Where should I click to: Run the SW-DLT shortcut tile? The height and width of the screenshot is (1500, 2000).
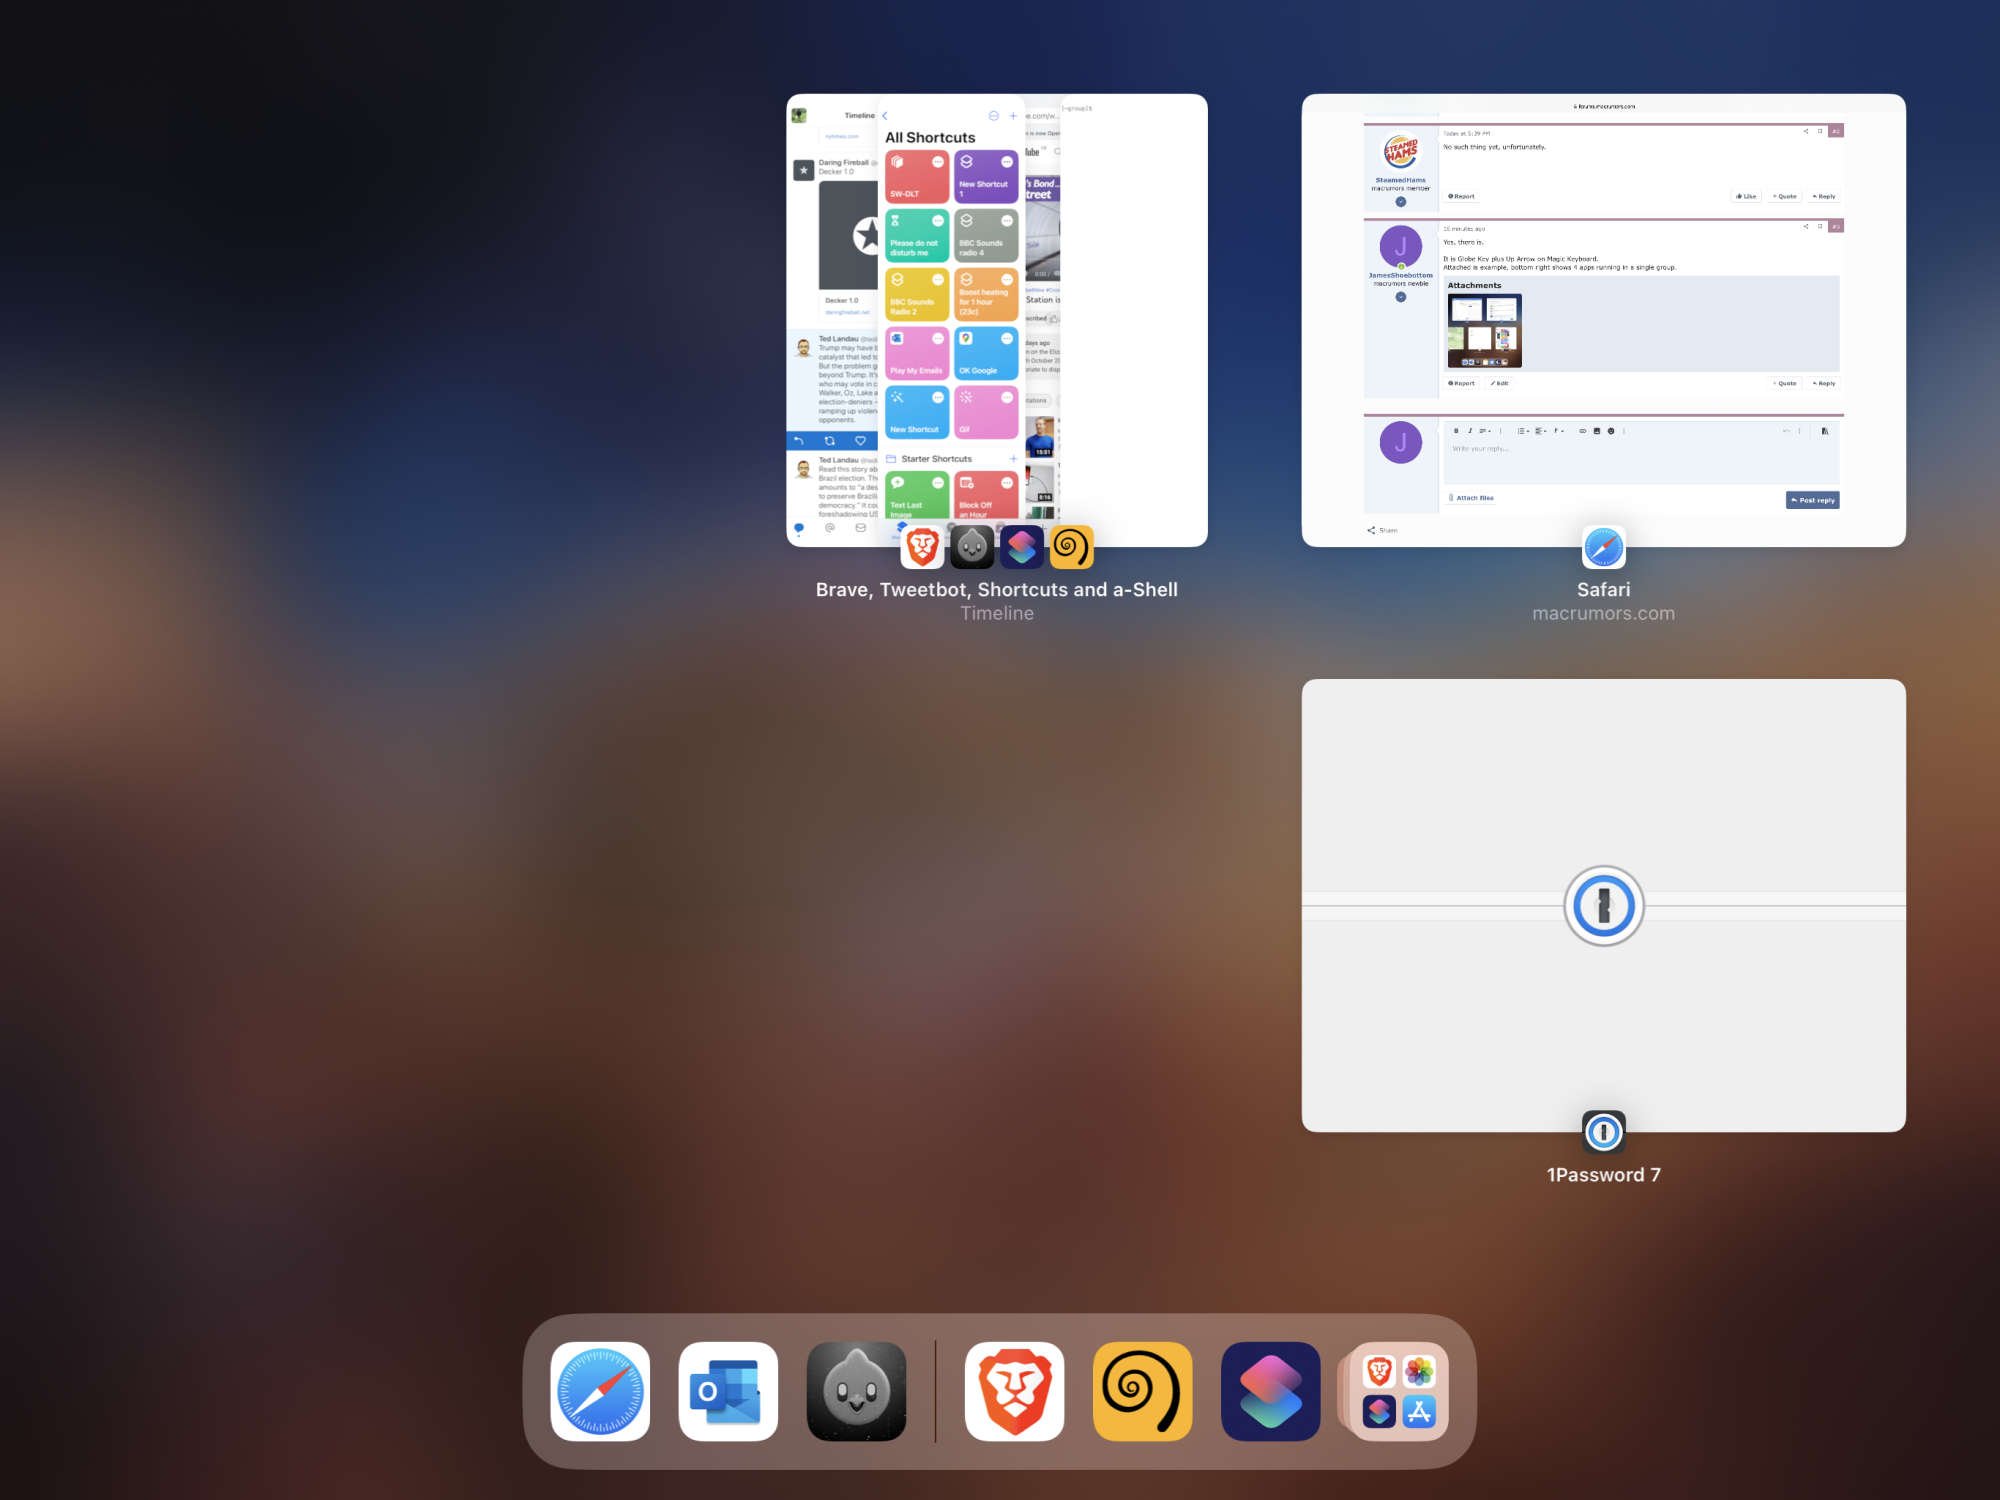916,177
